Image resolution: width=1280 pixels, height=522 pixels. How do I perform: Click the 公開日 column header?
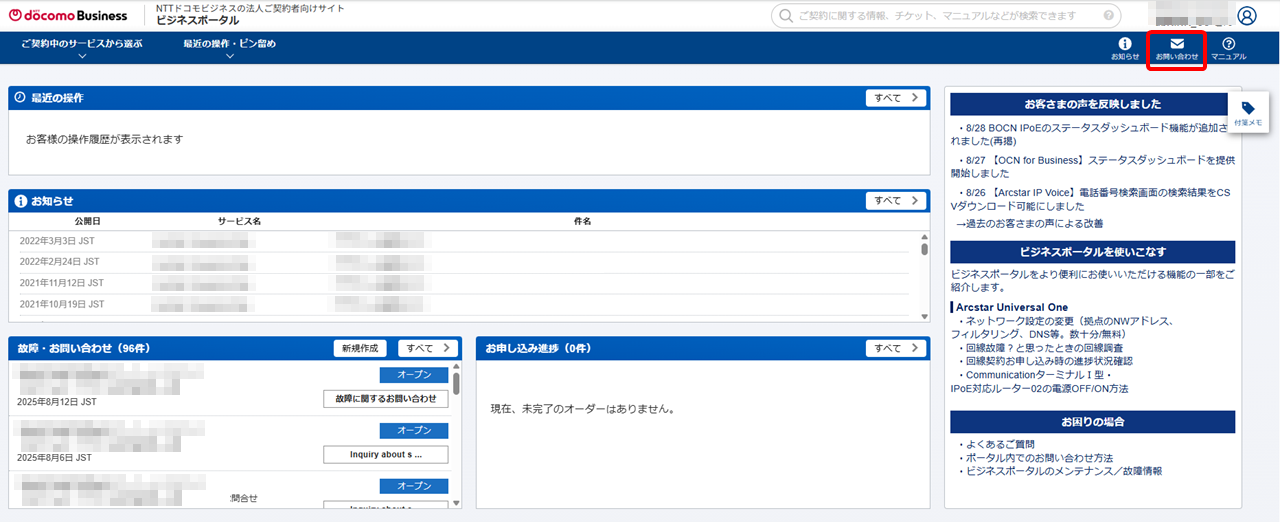click(88, 221)
